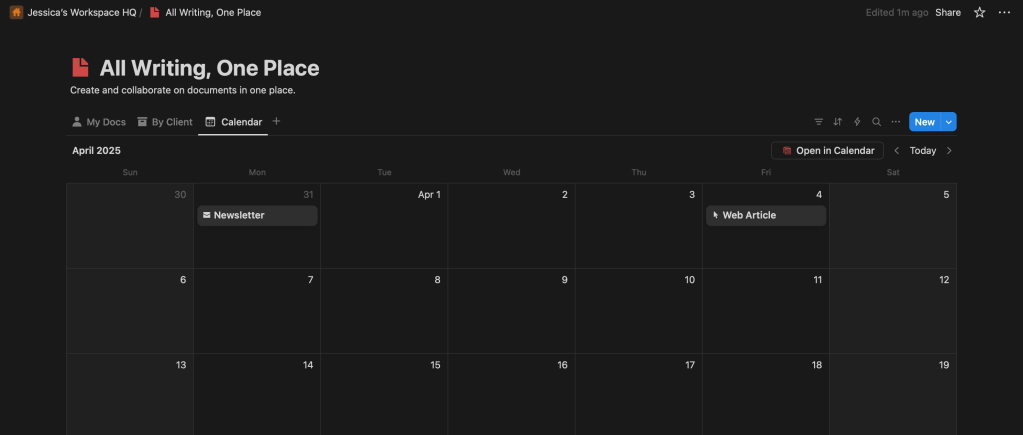Image resolution: width=1023 pixels, height=435 pixels.
Task: Expand the New button dropdown arrow
Action: (949, 122)
